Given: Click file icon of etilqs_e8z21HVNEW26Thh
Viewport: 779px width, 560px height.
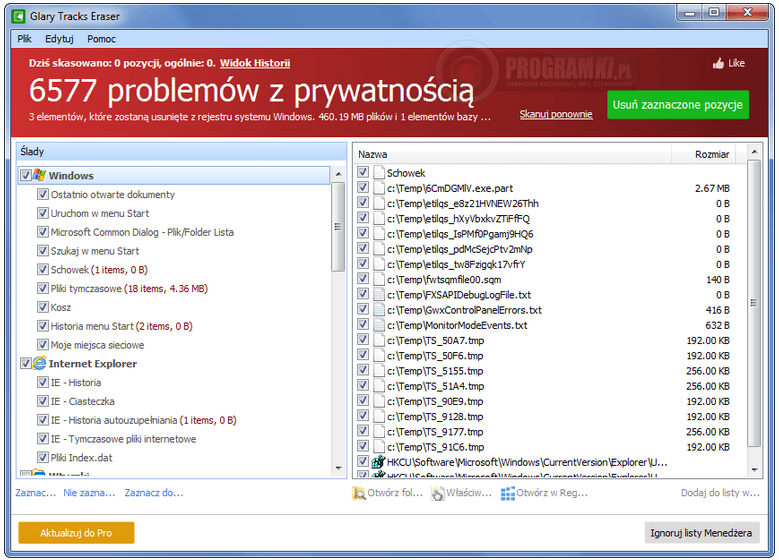Looking at the screenshot, I should pos(379,204).
